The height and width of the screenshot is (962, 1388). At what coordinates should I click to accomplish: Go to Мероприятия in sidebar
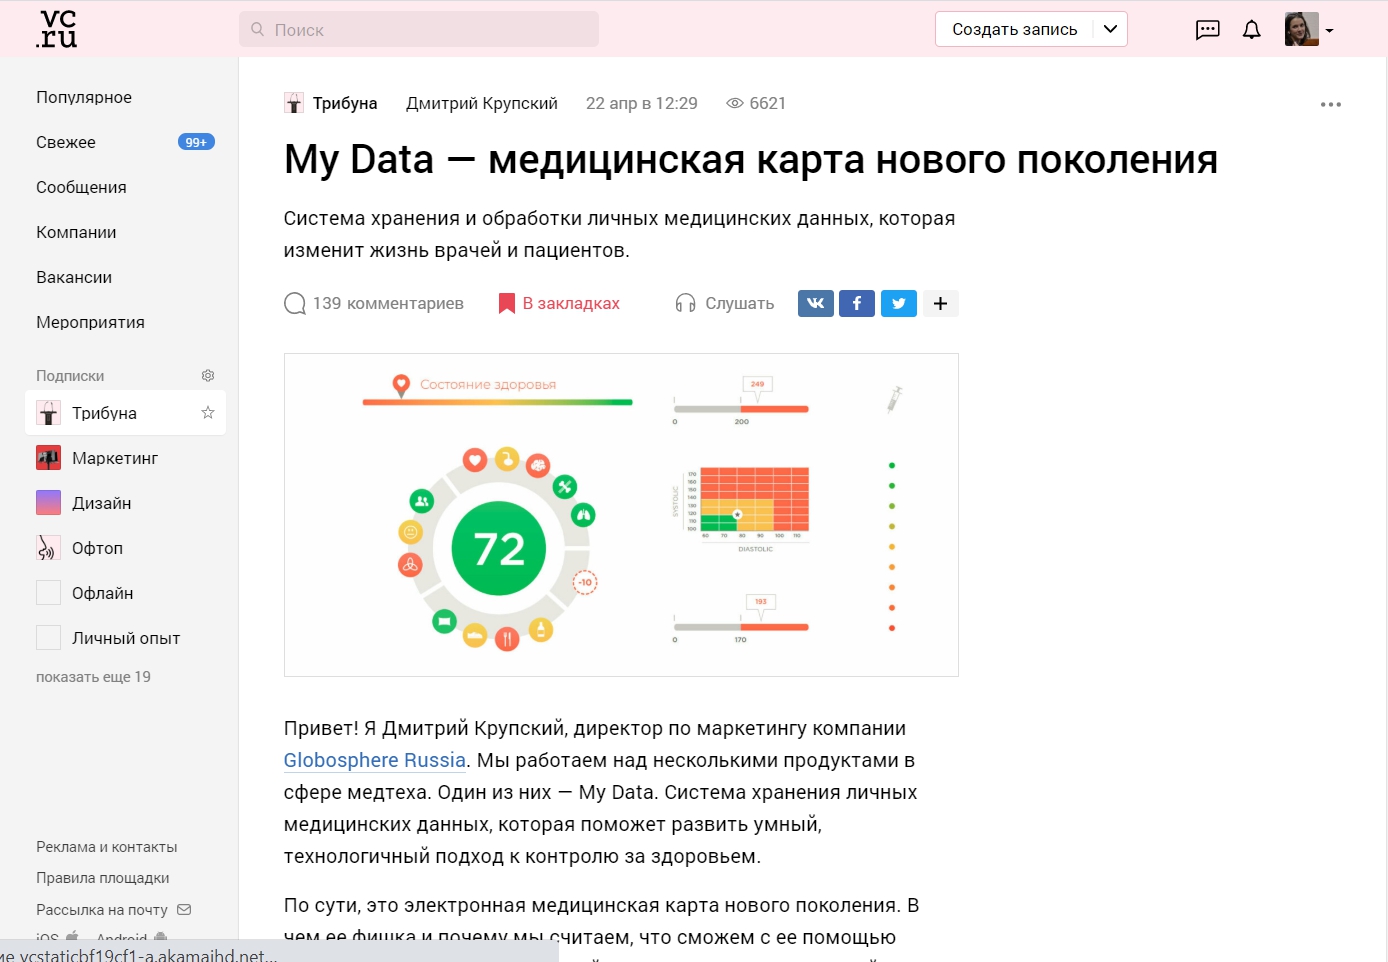click(x=90, y=322)
